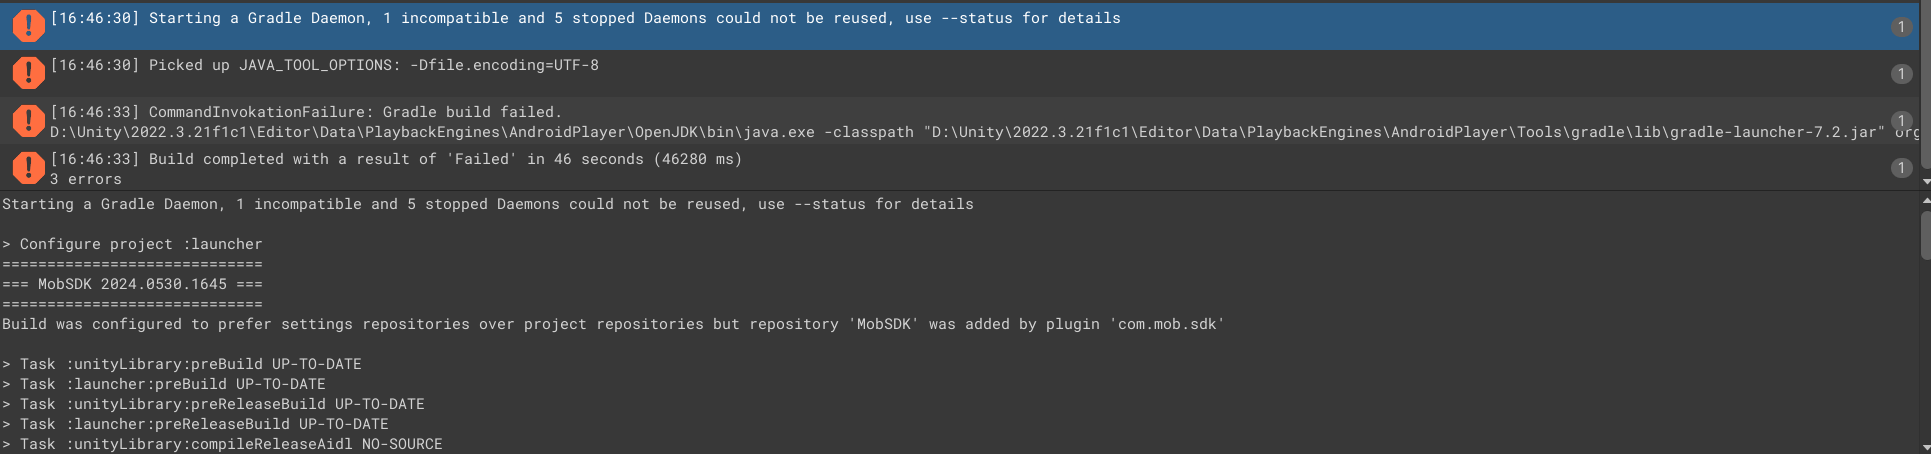1931x454 pixels.
Task: Click count badge on CommandInvokationFailure entry
Action: coord(1901,121)
